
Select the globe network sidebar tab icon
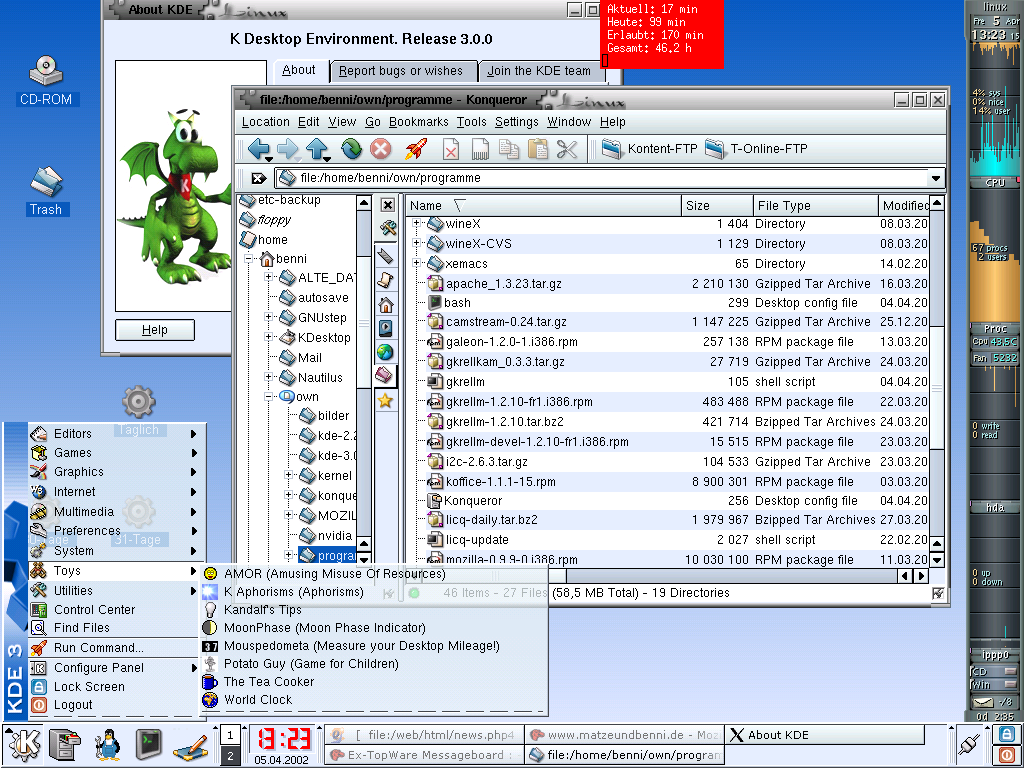(385, 352)
